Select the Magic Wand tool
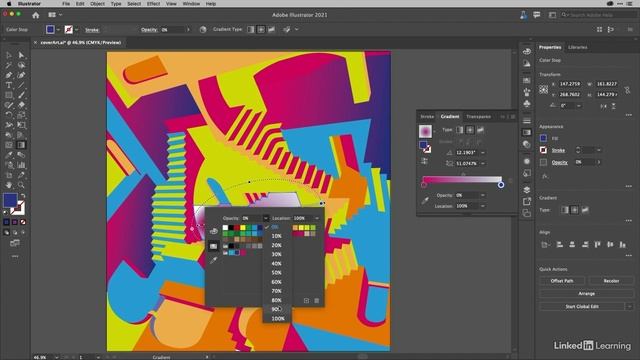 9,65
